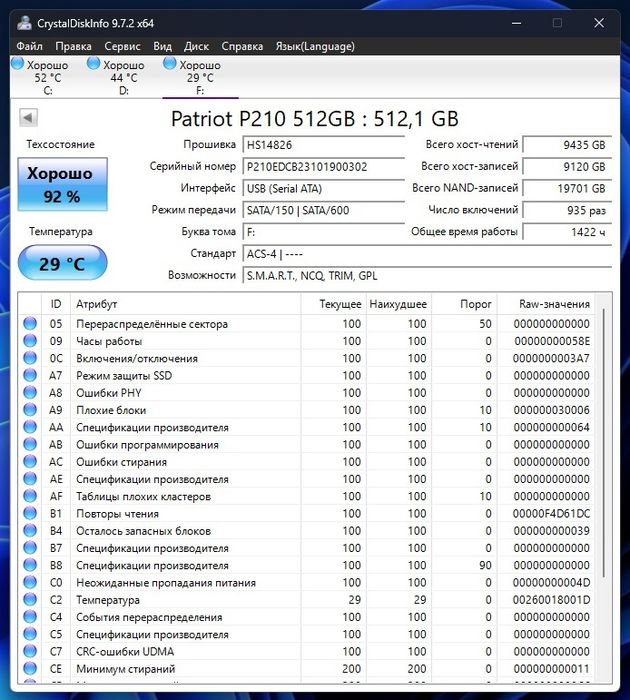Screen dimensions: 630x700
Task: Click the host reads value 9435 GB
Action: pos(567,145)
